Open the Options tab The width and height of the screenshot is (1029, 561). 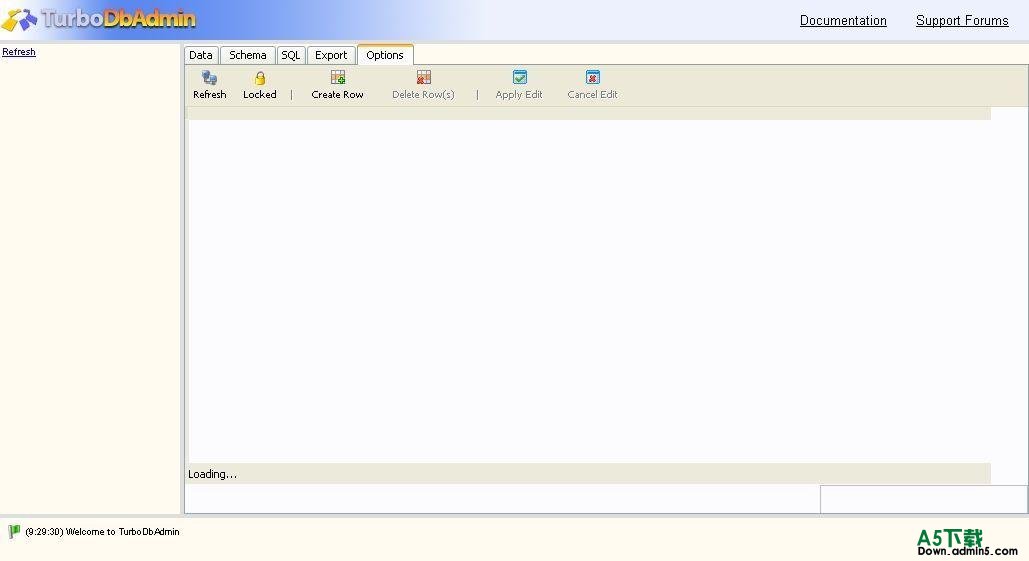coord(385,55)
